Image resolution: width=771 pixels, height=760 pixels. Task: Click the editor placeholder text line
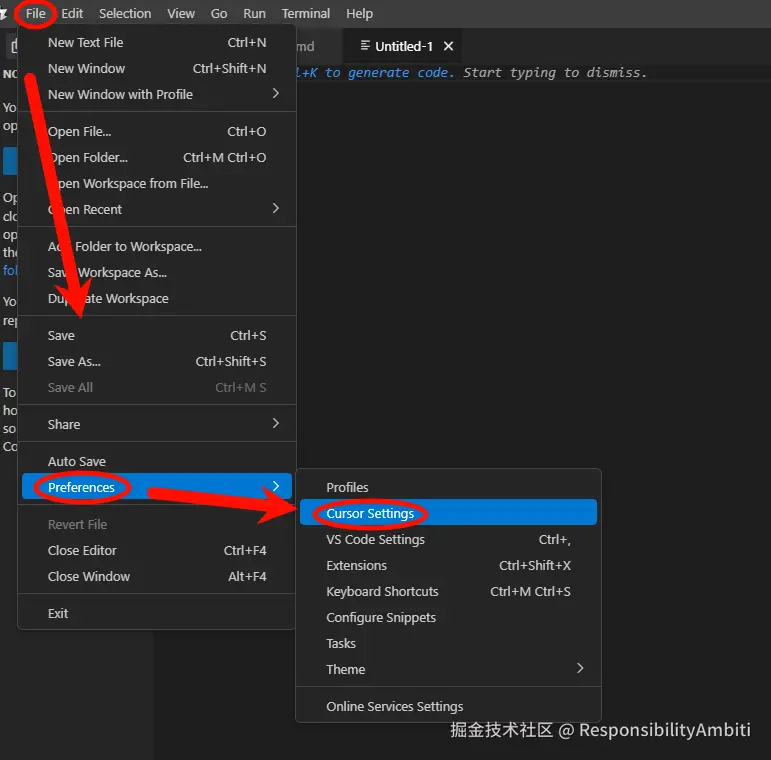471,73
